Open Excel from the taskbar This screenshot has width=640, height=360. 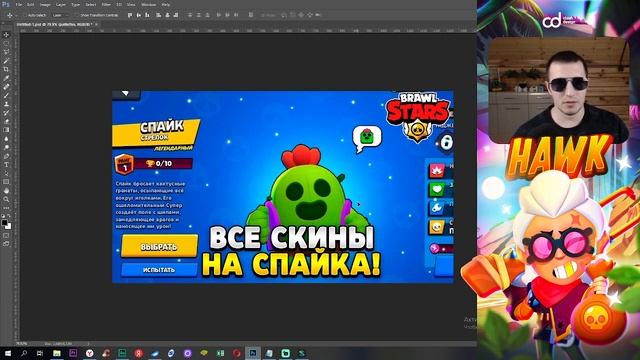click(x=220, y=353)
